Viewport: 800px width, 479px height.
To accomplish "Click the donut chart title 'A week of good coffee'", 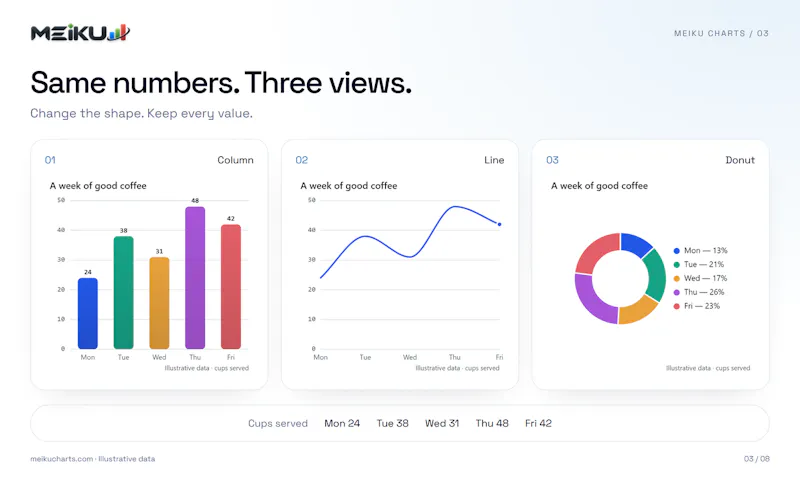I will [599, 186].
